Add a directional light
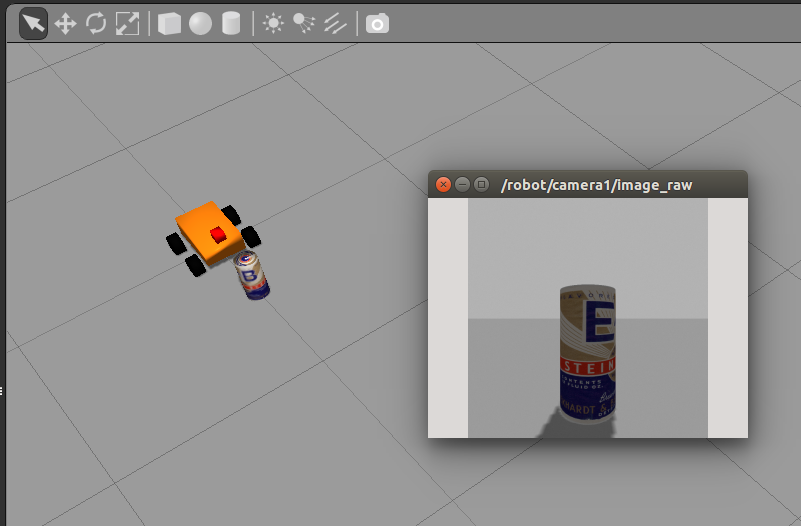This screenshot has width=801, height=526. pyautogui.click(x=335, y=23)
